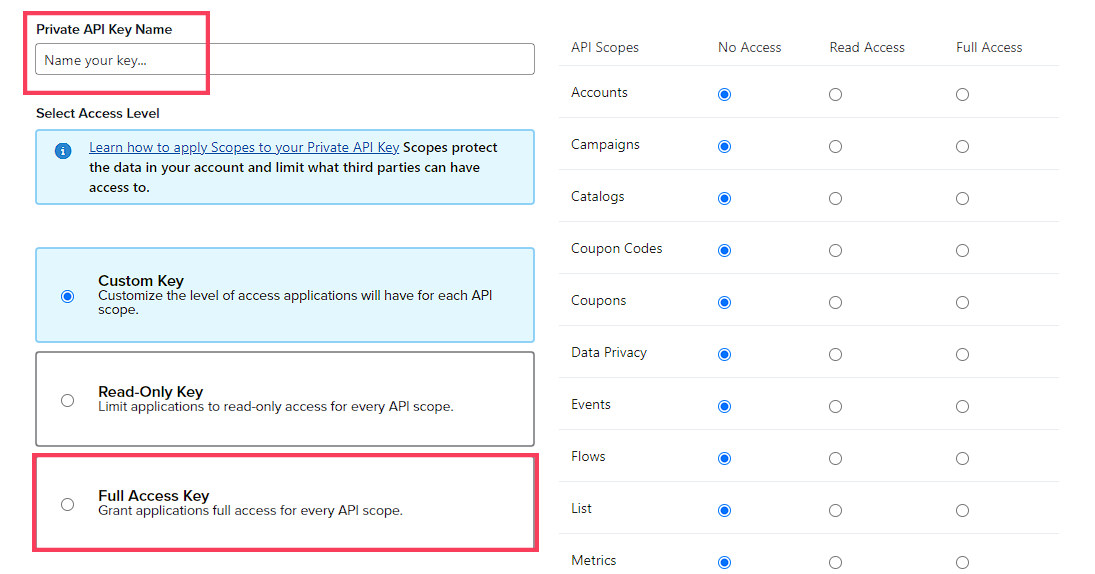Image resolution: width=1095 pixels, height=574 pixels.
Task: Choose the Full Access Key option
Action: pyautogui.click(x=67, y=504)
